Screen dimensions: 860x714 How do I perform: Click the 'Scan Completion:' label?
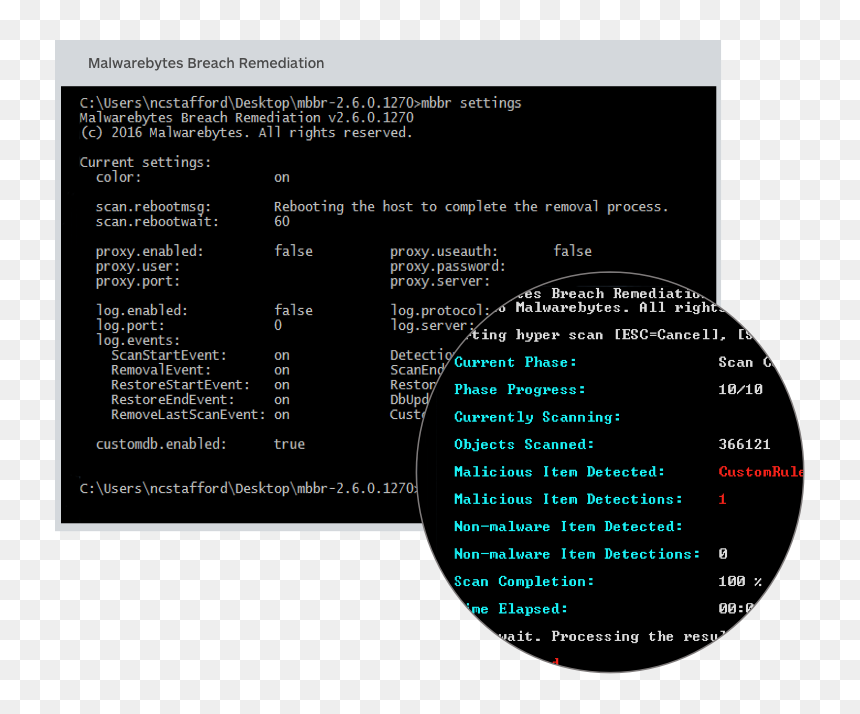tap(524, 582)
